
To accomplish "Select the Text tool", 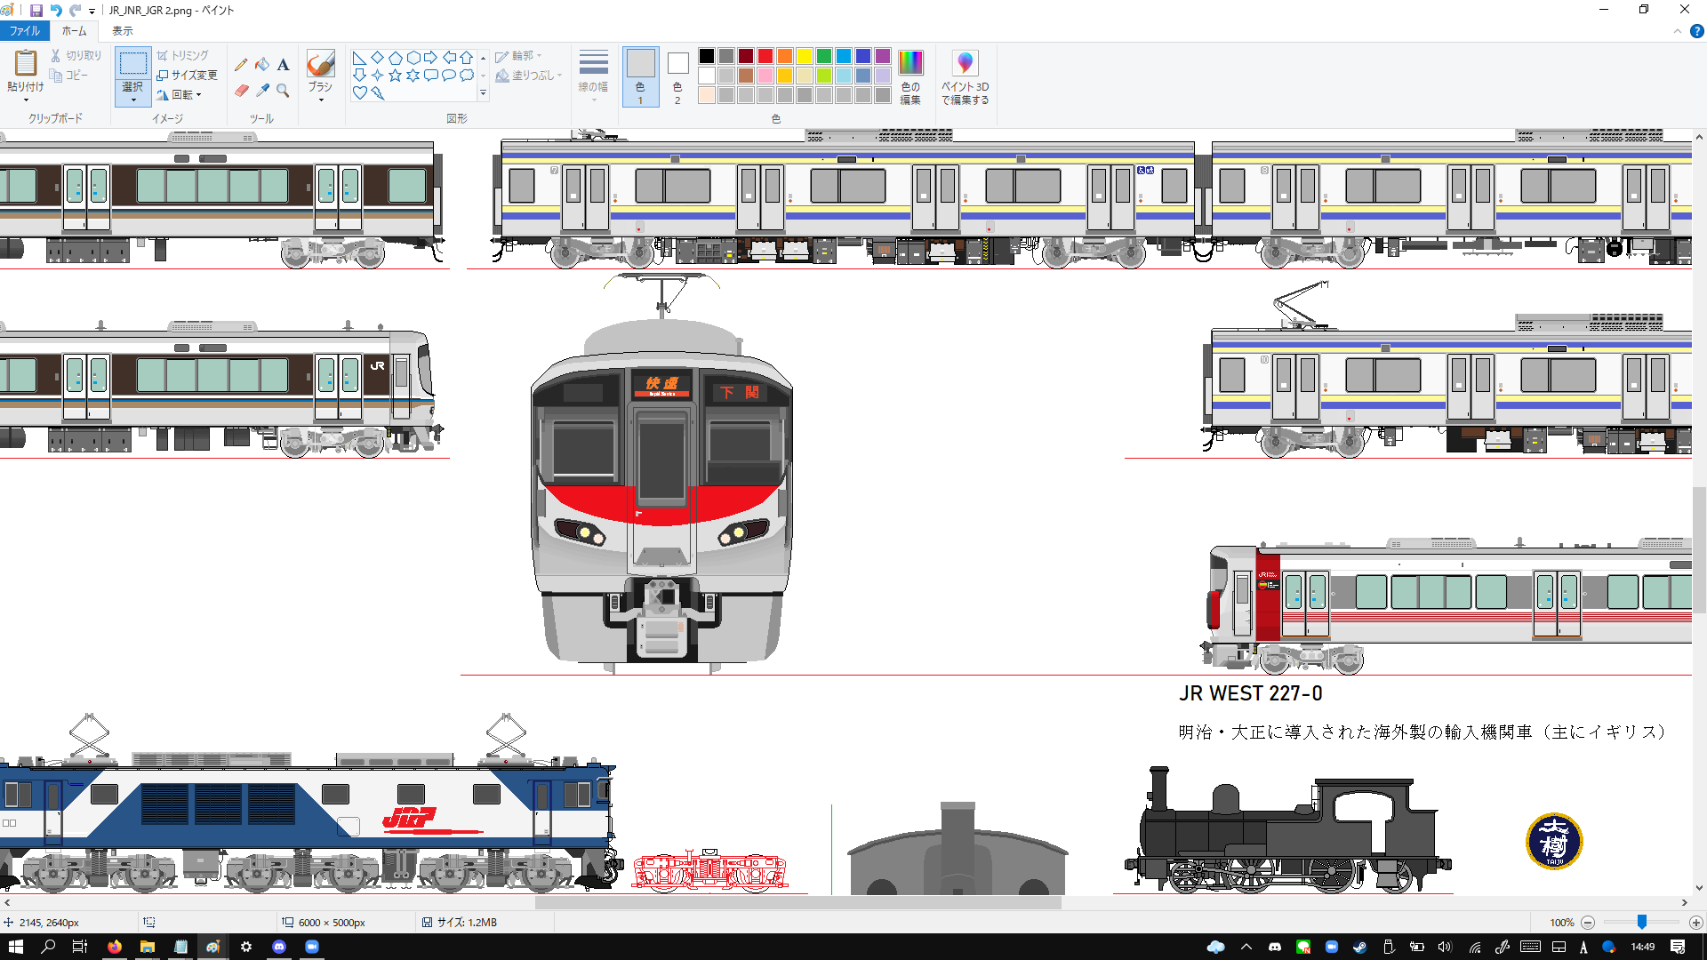I will (x=283, y=65).
